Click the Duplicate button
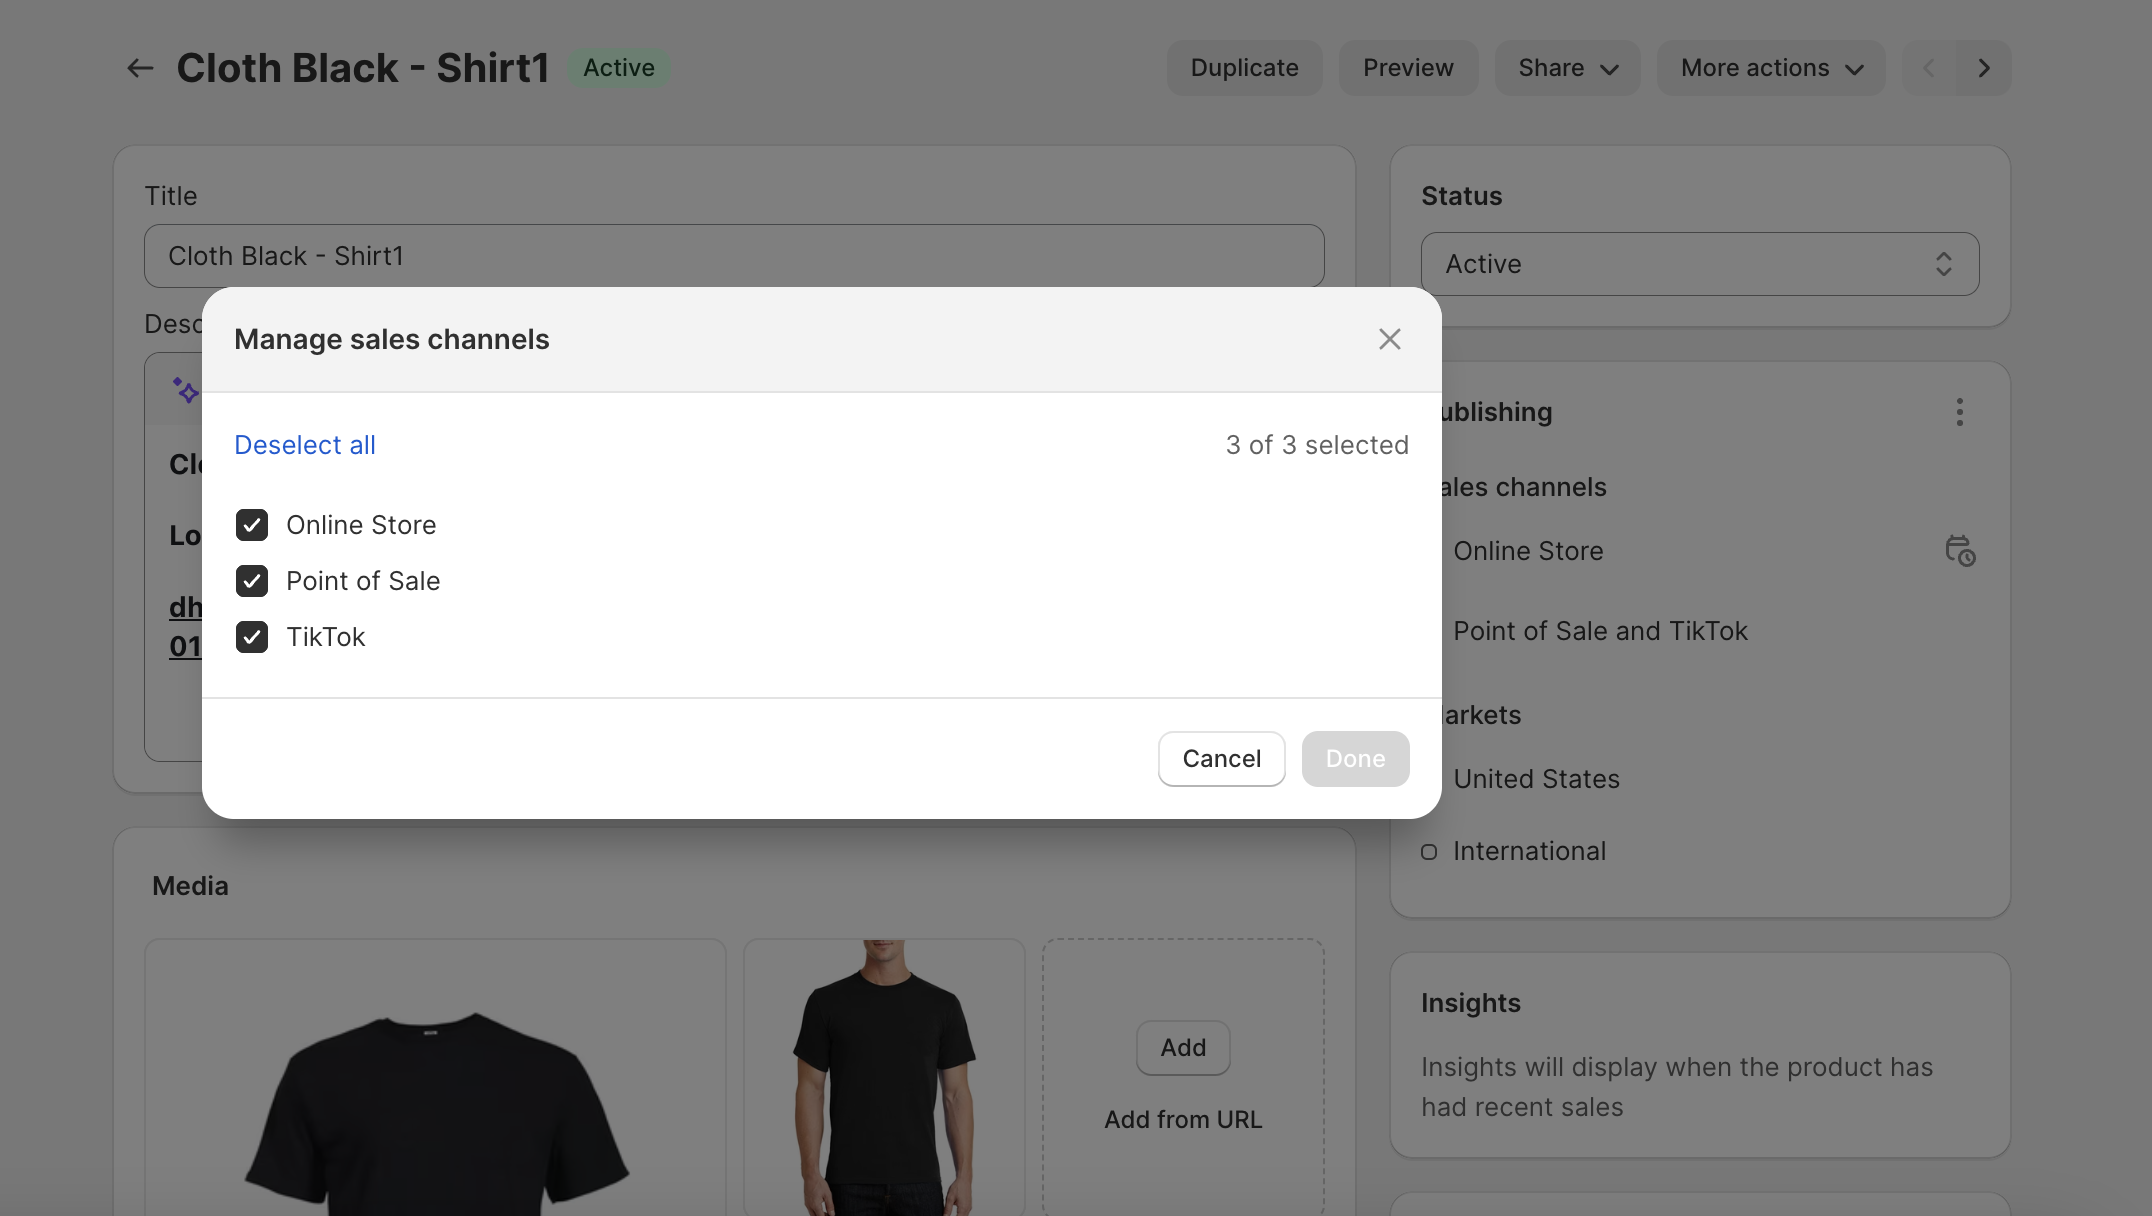 coord(1244,68)
